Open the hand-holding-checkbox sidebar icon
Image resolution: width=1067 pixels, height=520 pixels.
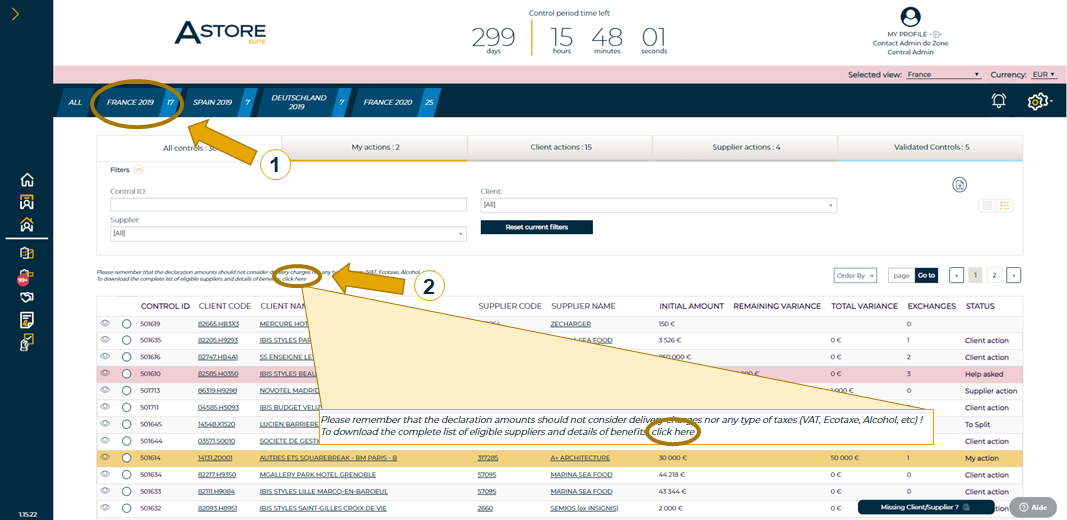pyautogui.click(x=27, y=342)
